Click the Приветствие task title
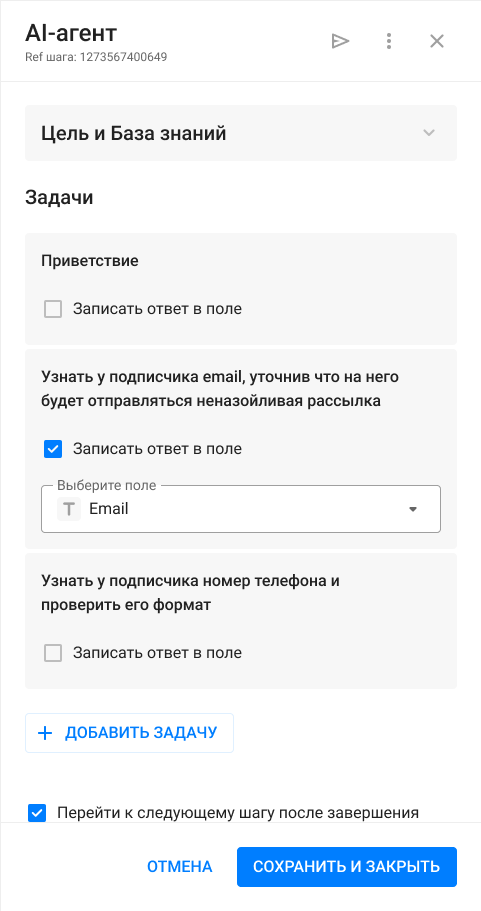Image resolution: width=481 pixels, height=911 pixels. [x=90, y=261]
